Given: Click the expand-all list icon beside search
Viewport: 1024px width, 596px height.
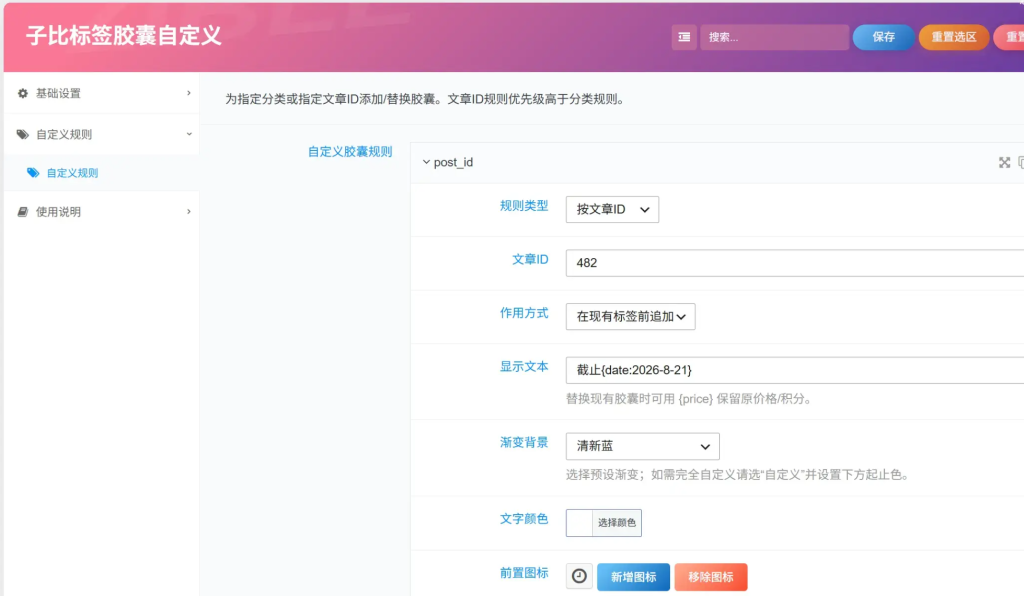Looking at the screenshot, I should (x=684, y=37).
